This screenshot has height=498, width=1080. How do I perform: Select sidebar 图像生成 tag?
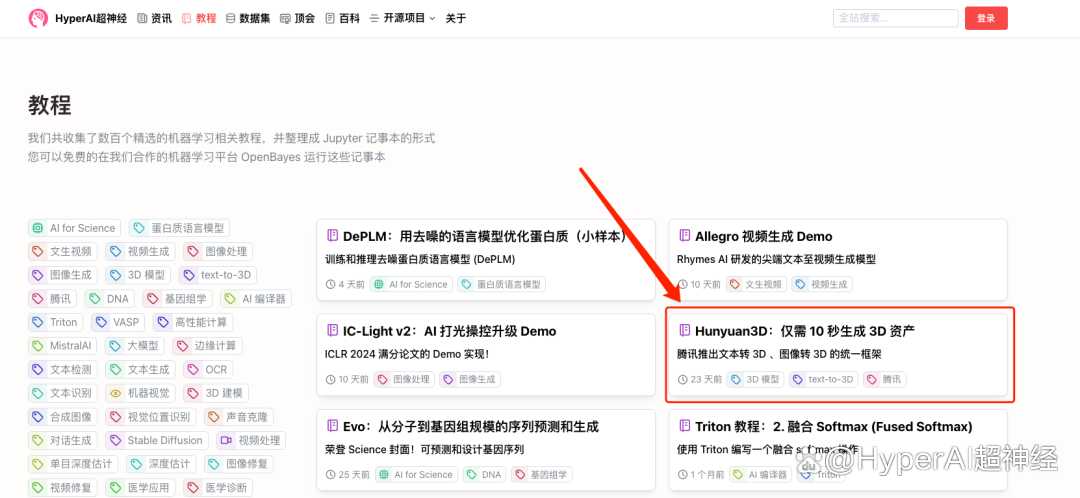(63, 275)
